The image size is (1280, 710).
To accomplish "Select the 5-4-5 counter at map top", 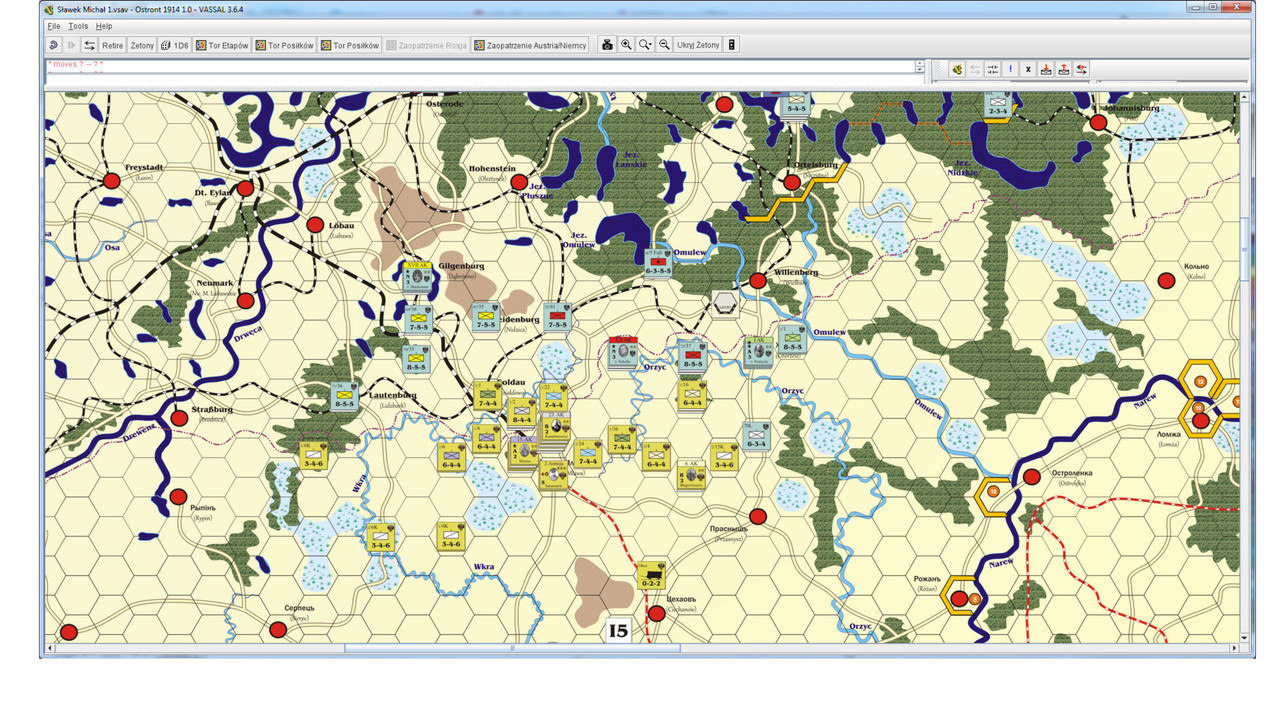I will coord(796,104).
